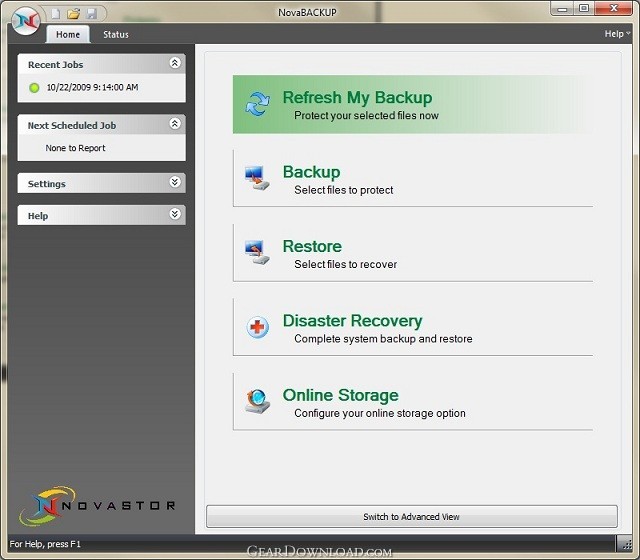Click the Disaster Recovery heading link
Image resolution: width=640 pixels, height=560 pixels.
tap(352, 321)
